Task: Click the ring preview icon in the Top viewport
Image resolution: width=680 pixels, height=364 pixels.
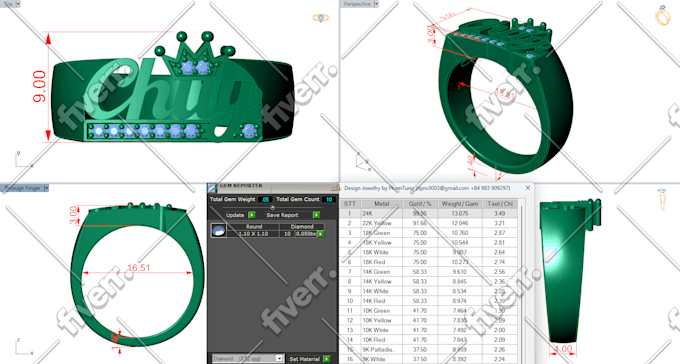Action: (x=321, y=18)
